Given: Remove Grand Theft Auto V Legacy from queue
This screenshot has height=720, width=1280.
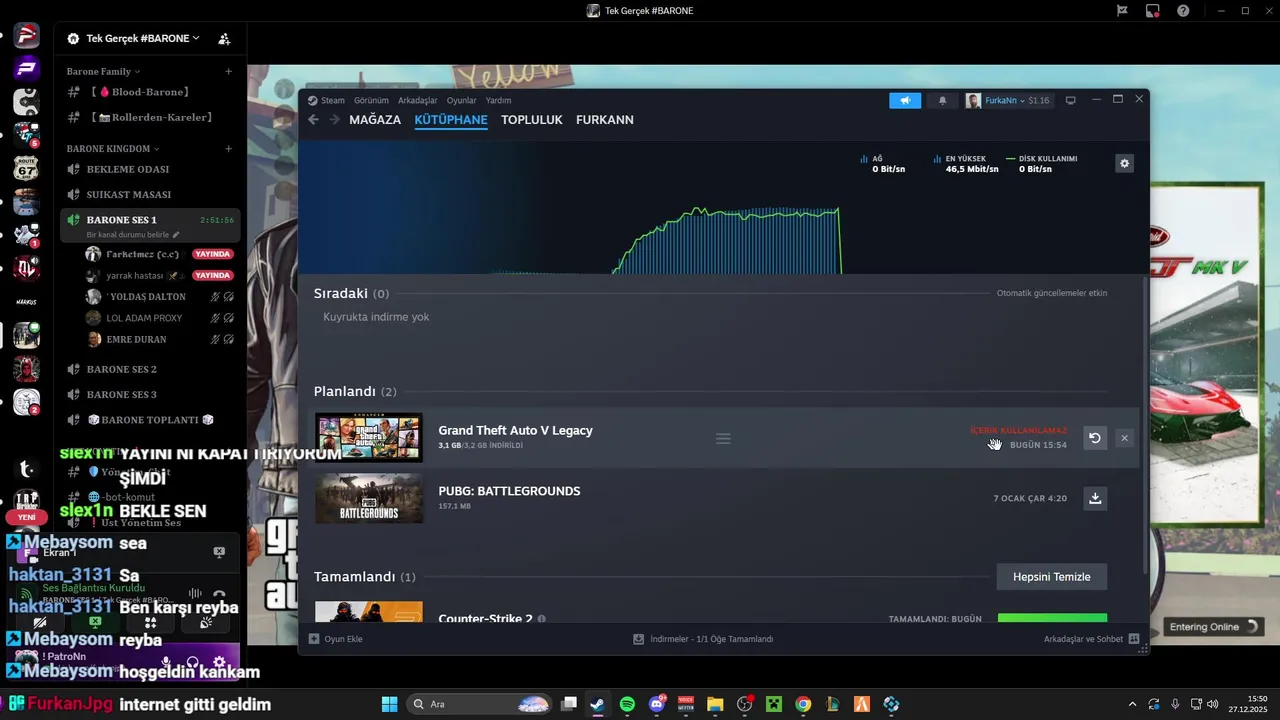Looking at the screenshot, I should tap(1124, 438).
